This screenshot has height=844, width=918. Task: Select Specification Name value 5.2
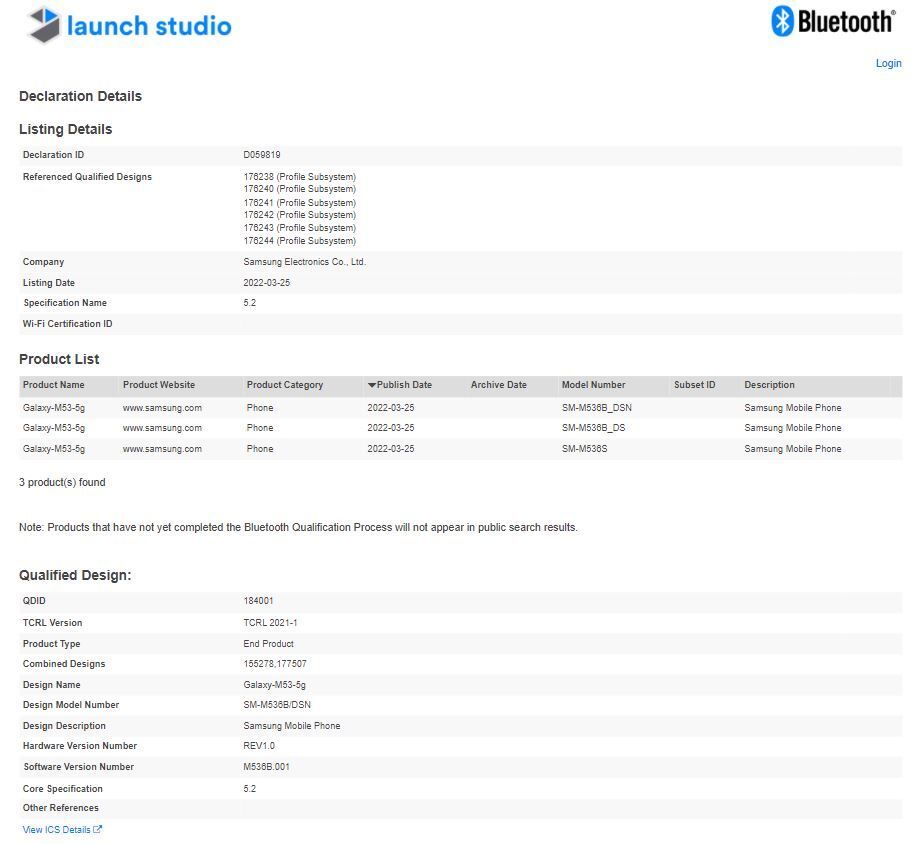pos(249,303)
